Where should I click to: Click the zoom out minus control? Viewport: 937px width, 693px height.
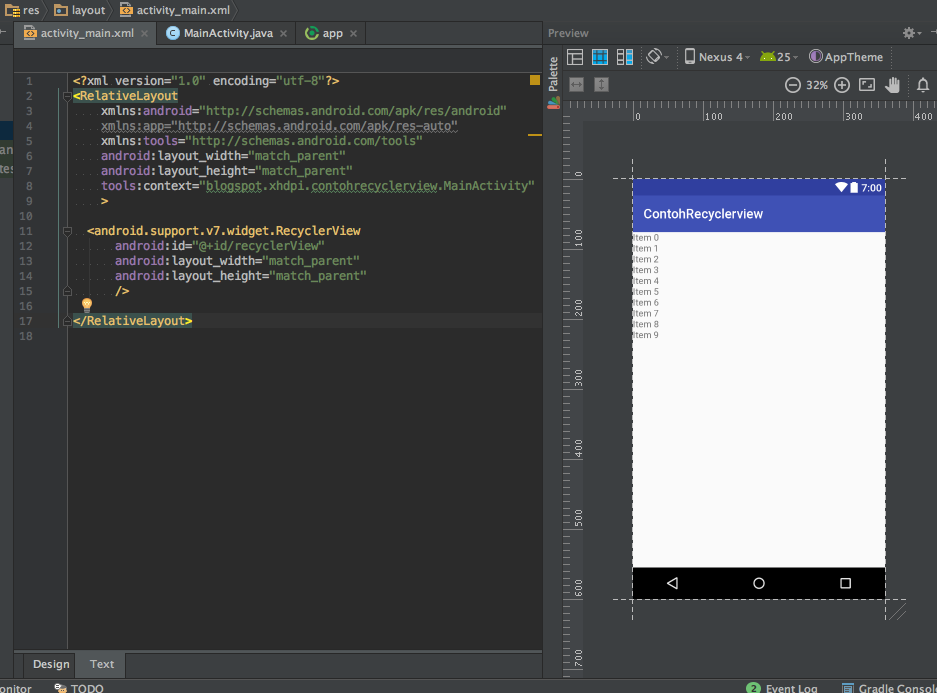pyautogui.click(x=792, y=85)
